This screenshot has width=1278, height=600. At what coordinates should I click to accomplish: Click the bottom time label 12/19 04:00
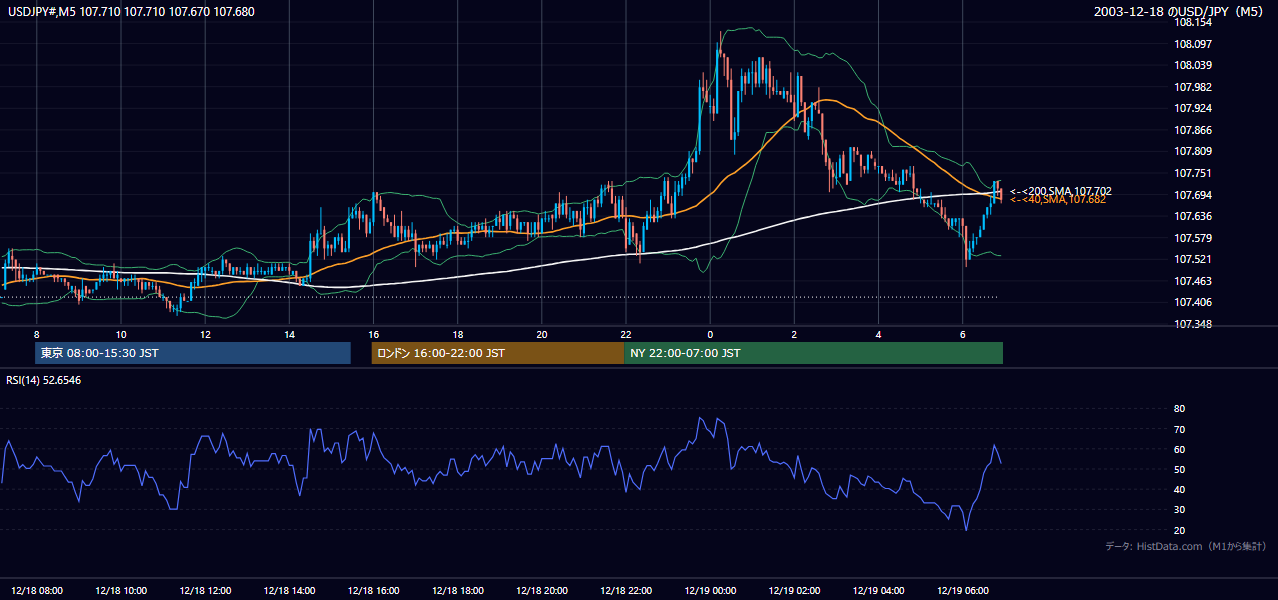pyautogui.click(x=878, y=590)
